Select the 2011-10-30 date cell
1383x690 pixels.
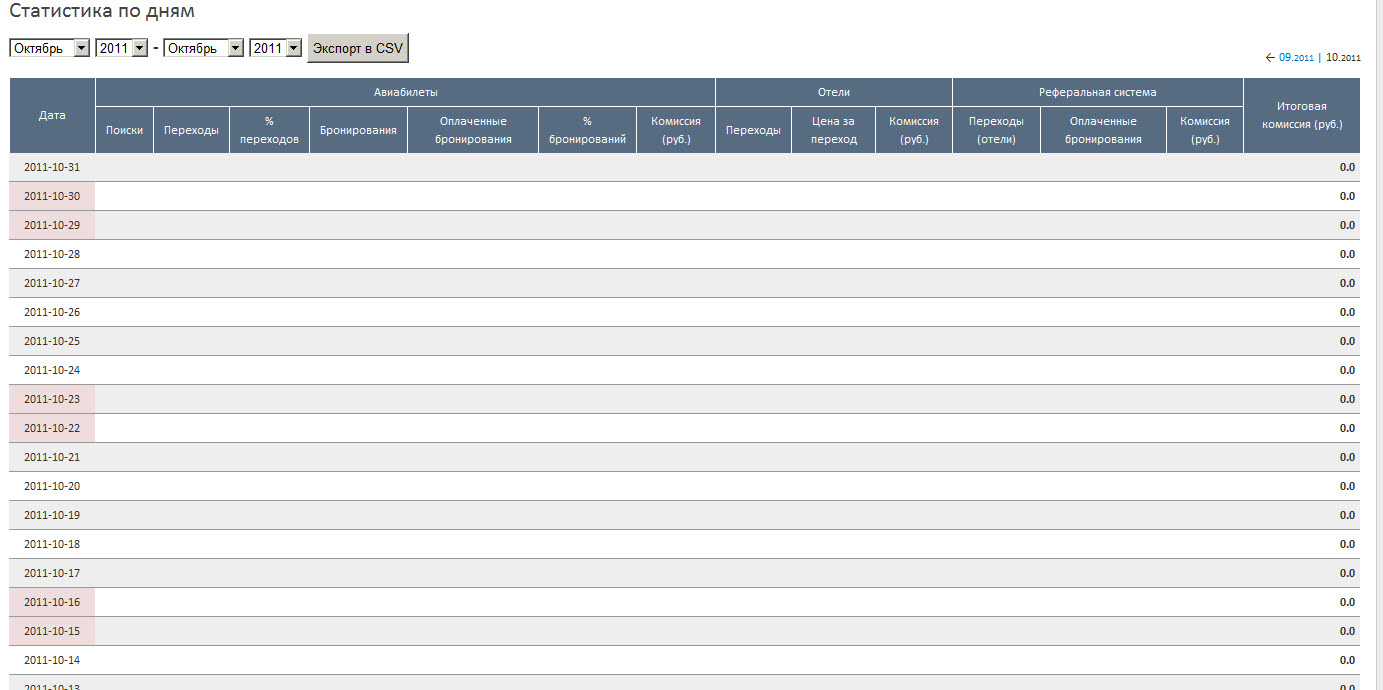pos(52,196)
